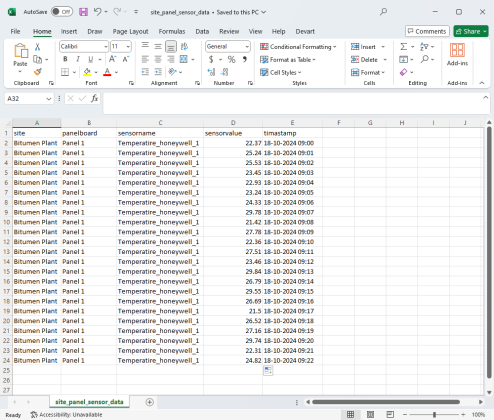
Task: Apply the Merge and Center icon
Action: [x=184, y=59]
